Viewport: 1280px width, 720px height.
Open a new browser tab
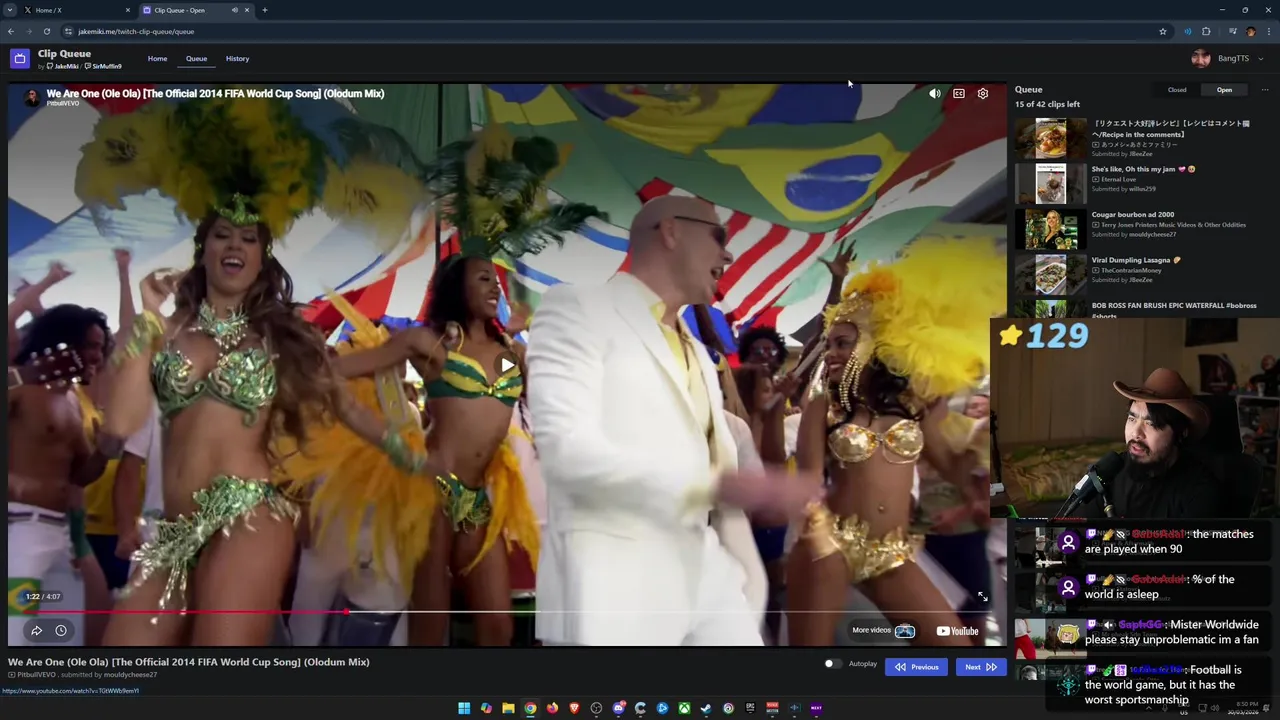(265, 10)
